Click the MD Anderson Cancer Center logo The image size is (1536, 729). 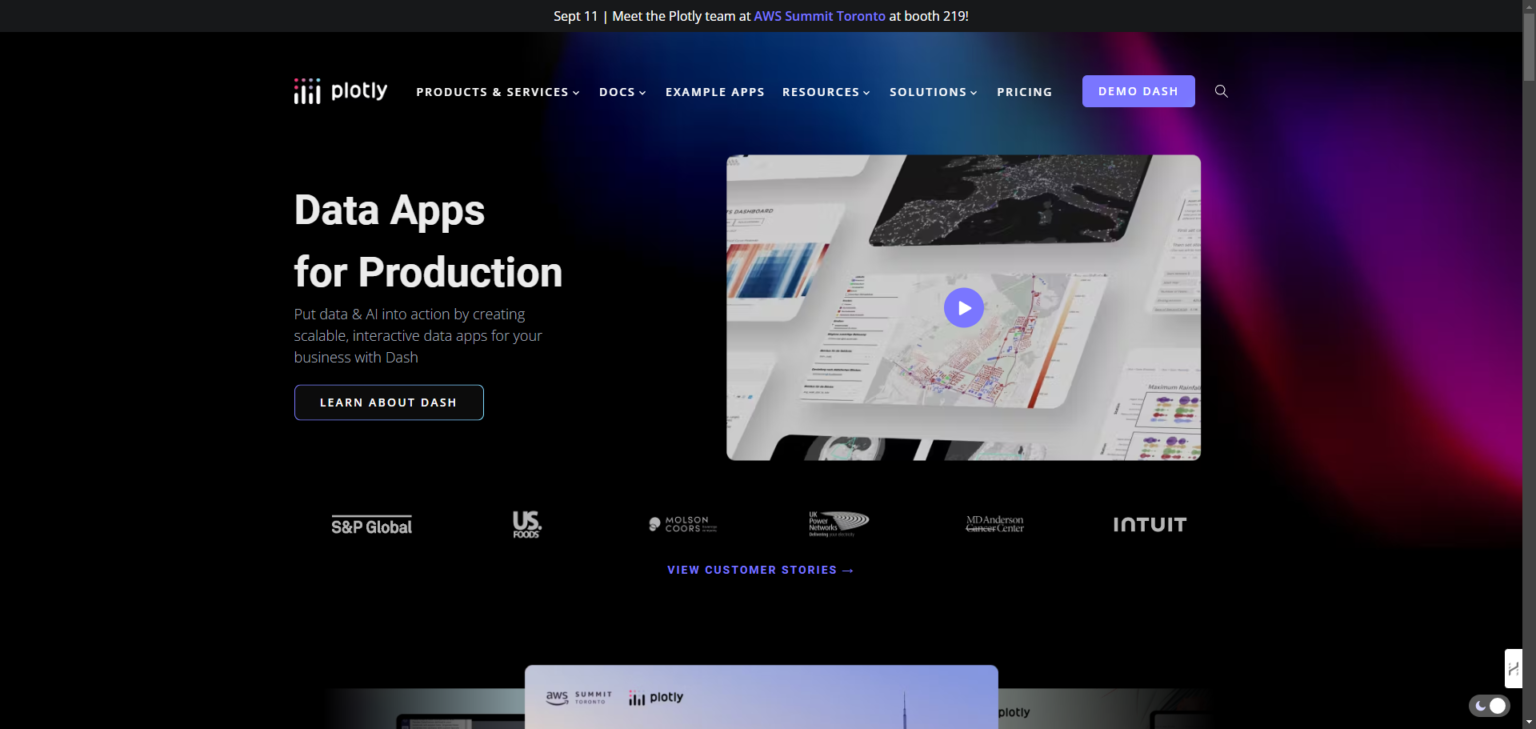coord(994,524)
